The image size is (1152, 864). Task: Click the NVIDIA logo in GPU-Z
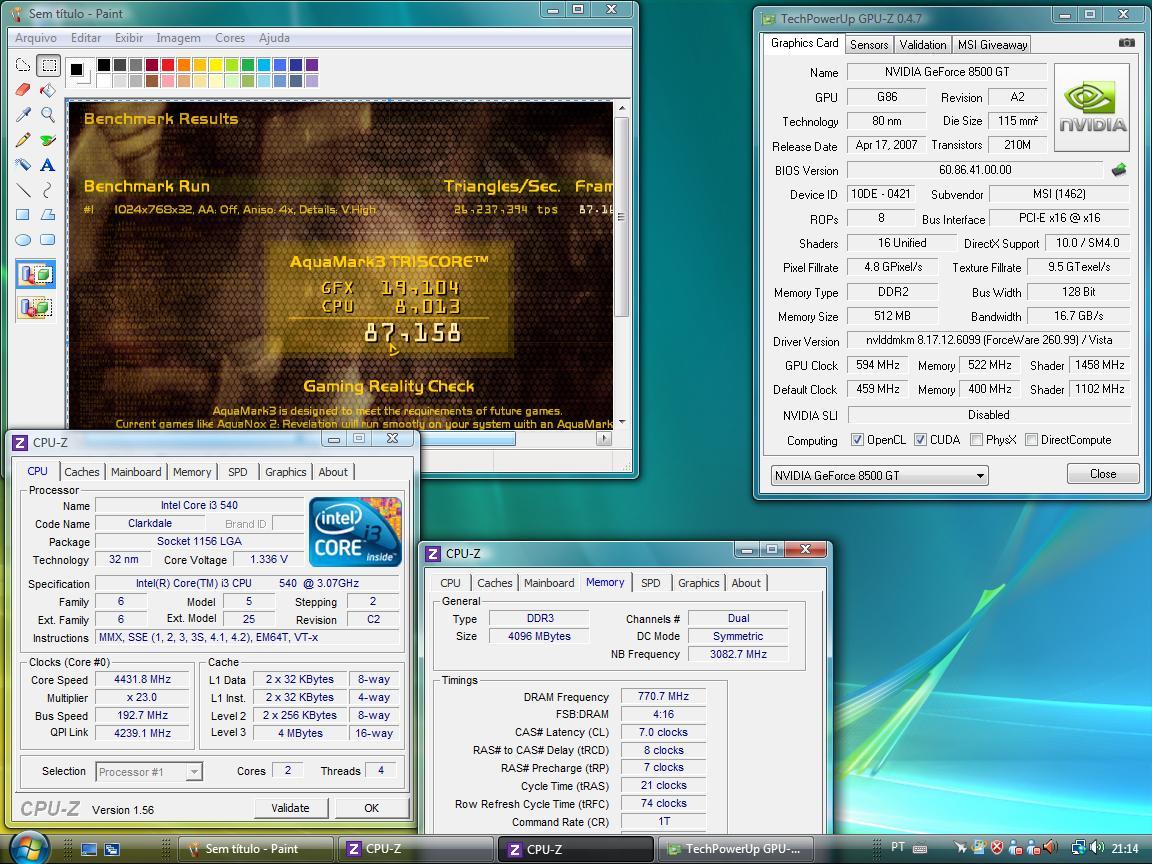1092,107
